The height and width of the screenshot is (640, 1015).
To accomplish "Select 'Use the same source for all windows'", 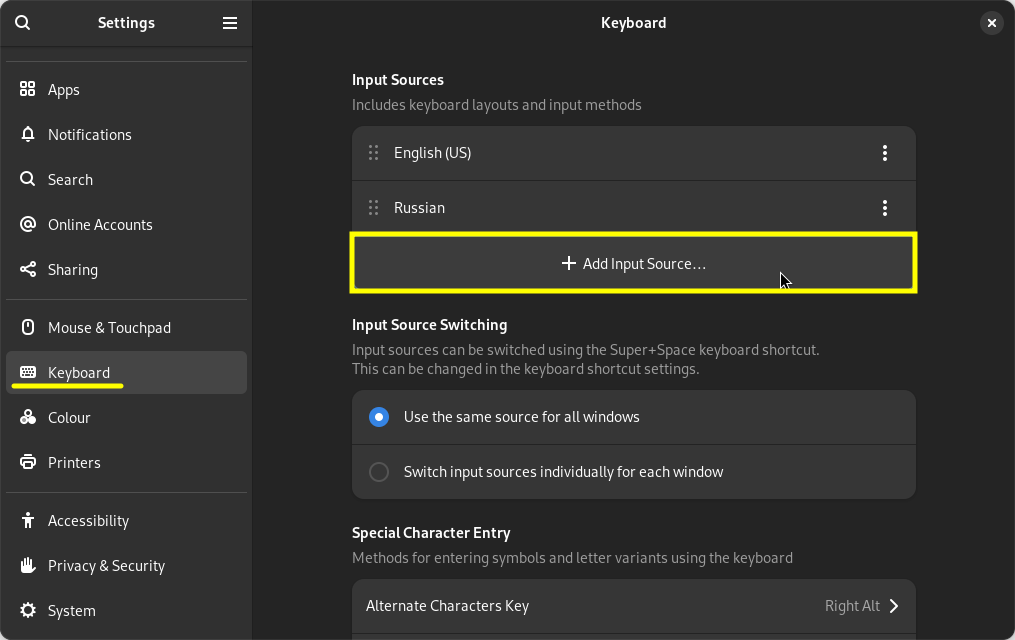I will (379, 417).
